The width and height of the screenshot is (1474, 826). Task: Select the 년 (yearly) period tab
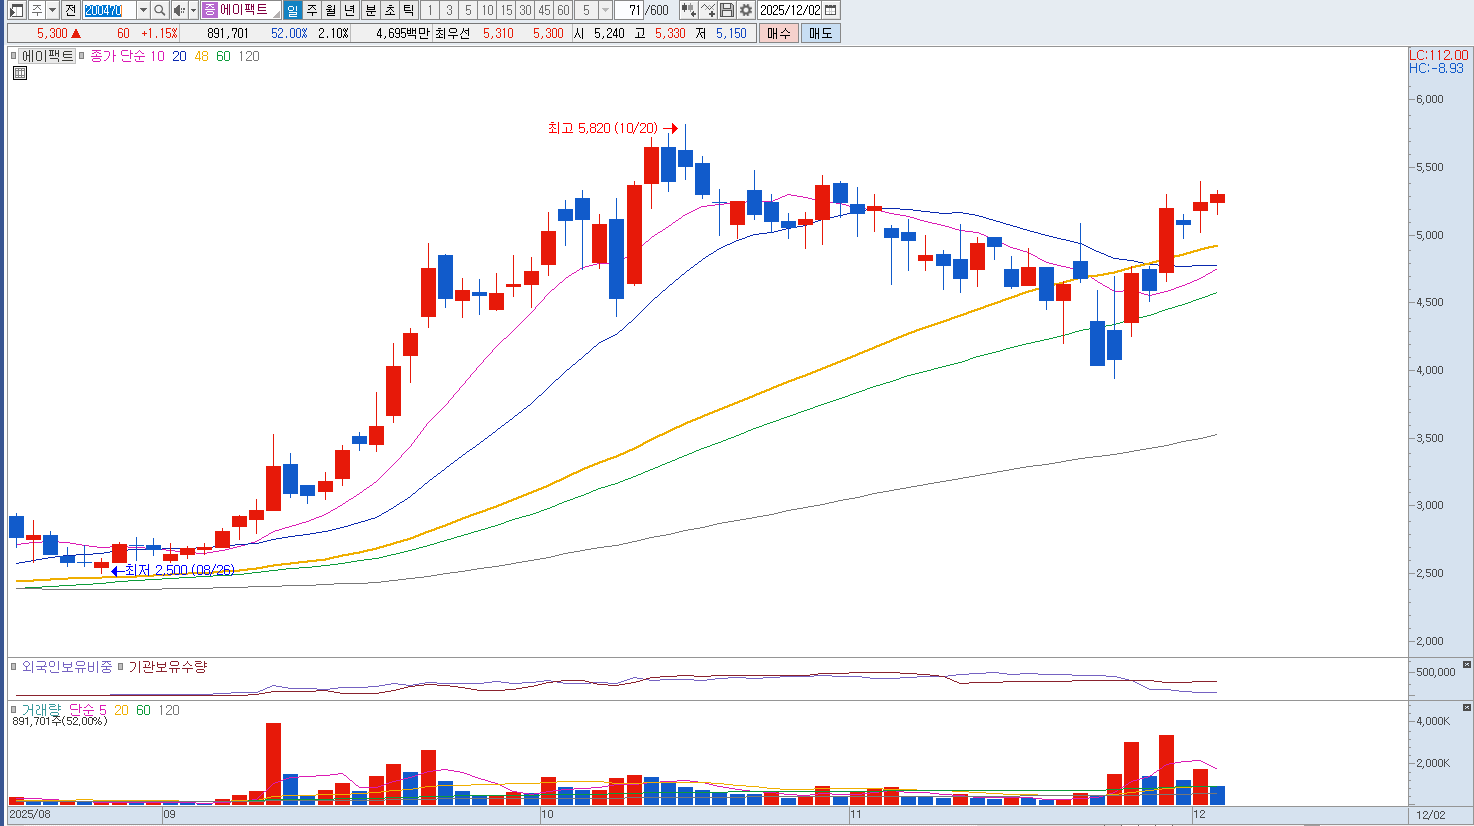349,10
